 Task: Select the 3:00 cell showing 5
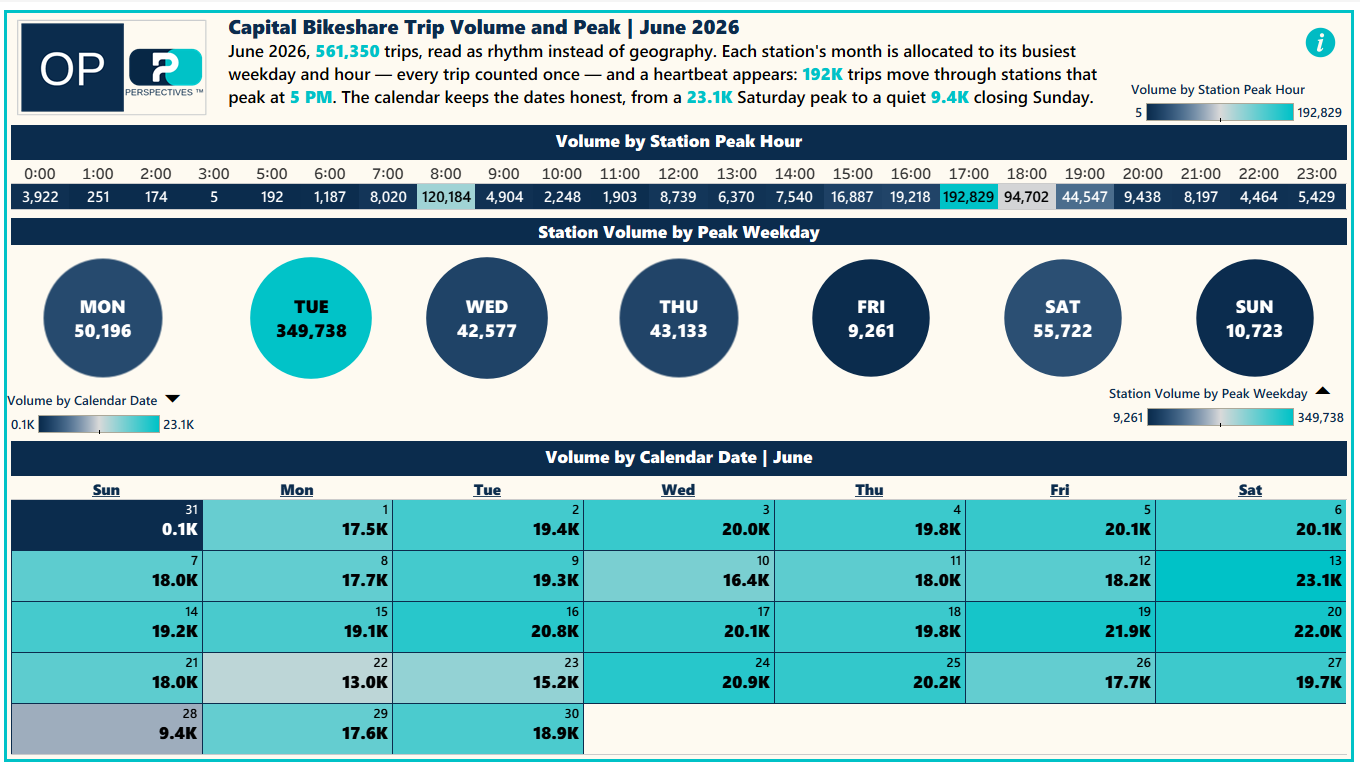pyautogui.click(x=214, y=197)
